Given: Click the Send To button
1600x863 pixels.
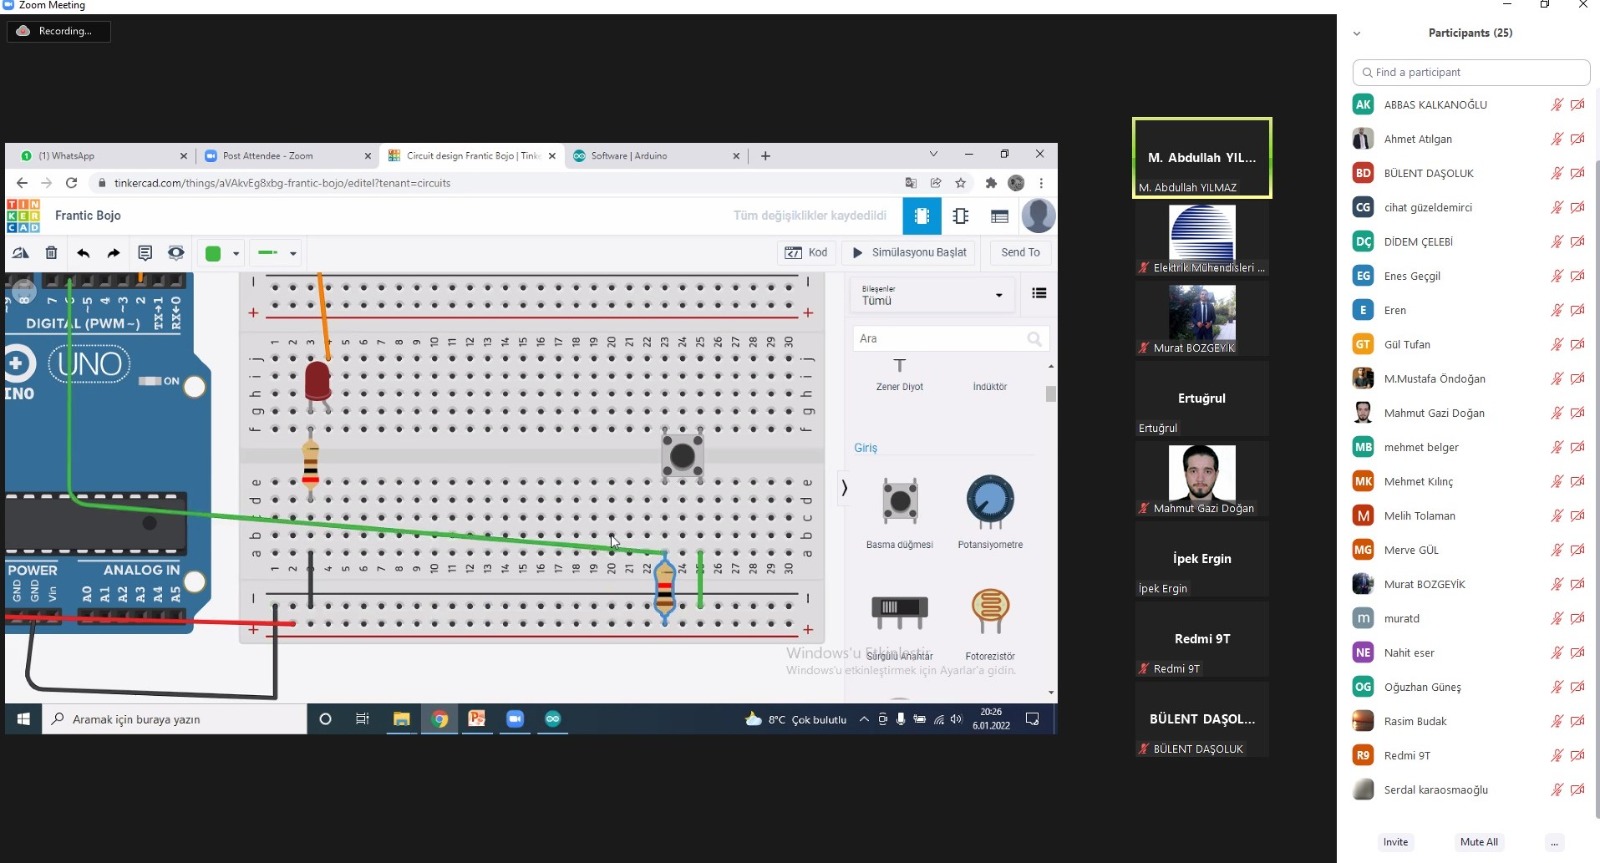Looking at the screenshot, I should click(x=1020, y=253).
